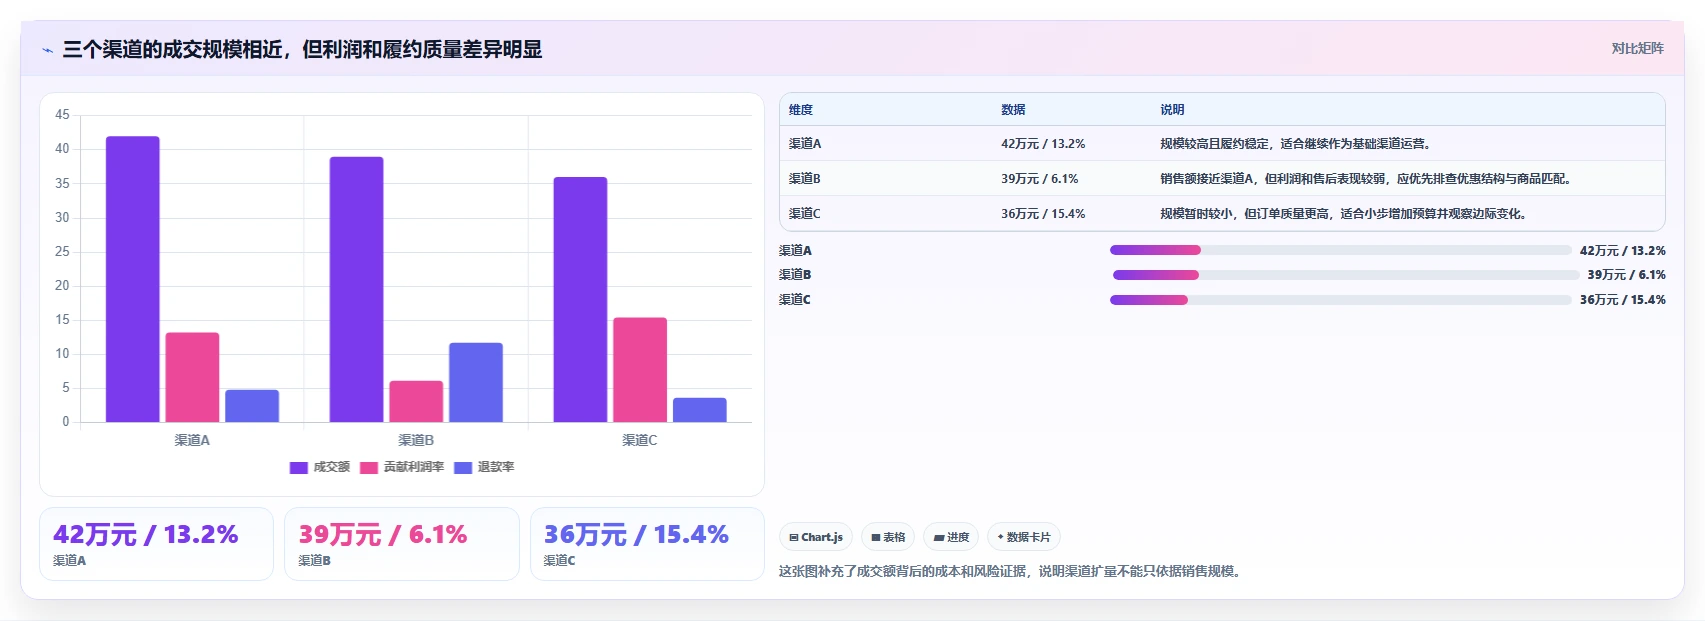Toggle the 贡献利润率 legend item
Image resolution: width=1705 pixels, height=621 pixels.
click(402, 467)
